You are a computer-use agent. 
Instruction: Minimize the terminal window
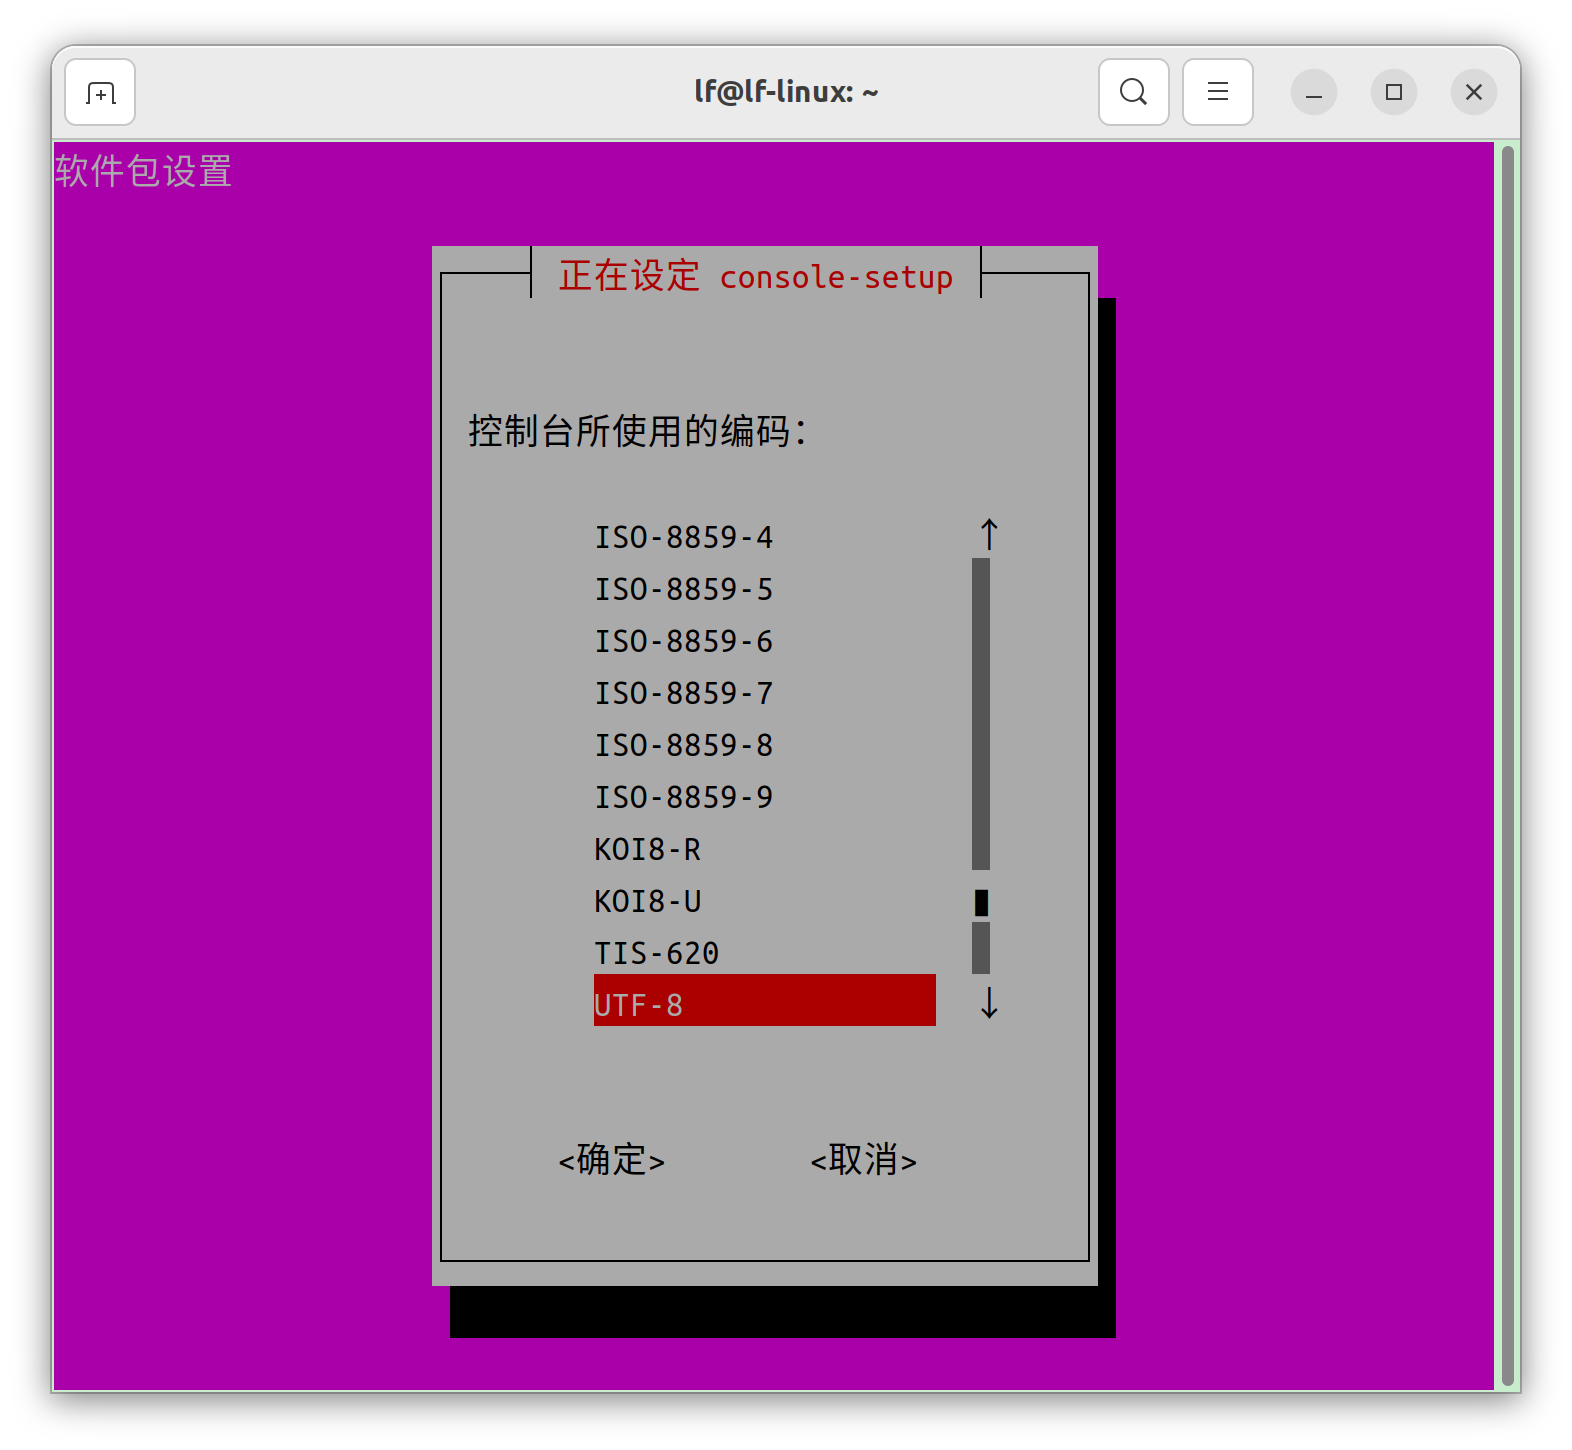click(1314, 93)
